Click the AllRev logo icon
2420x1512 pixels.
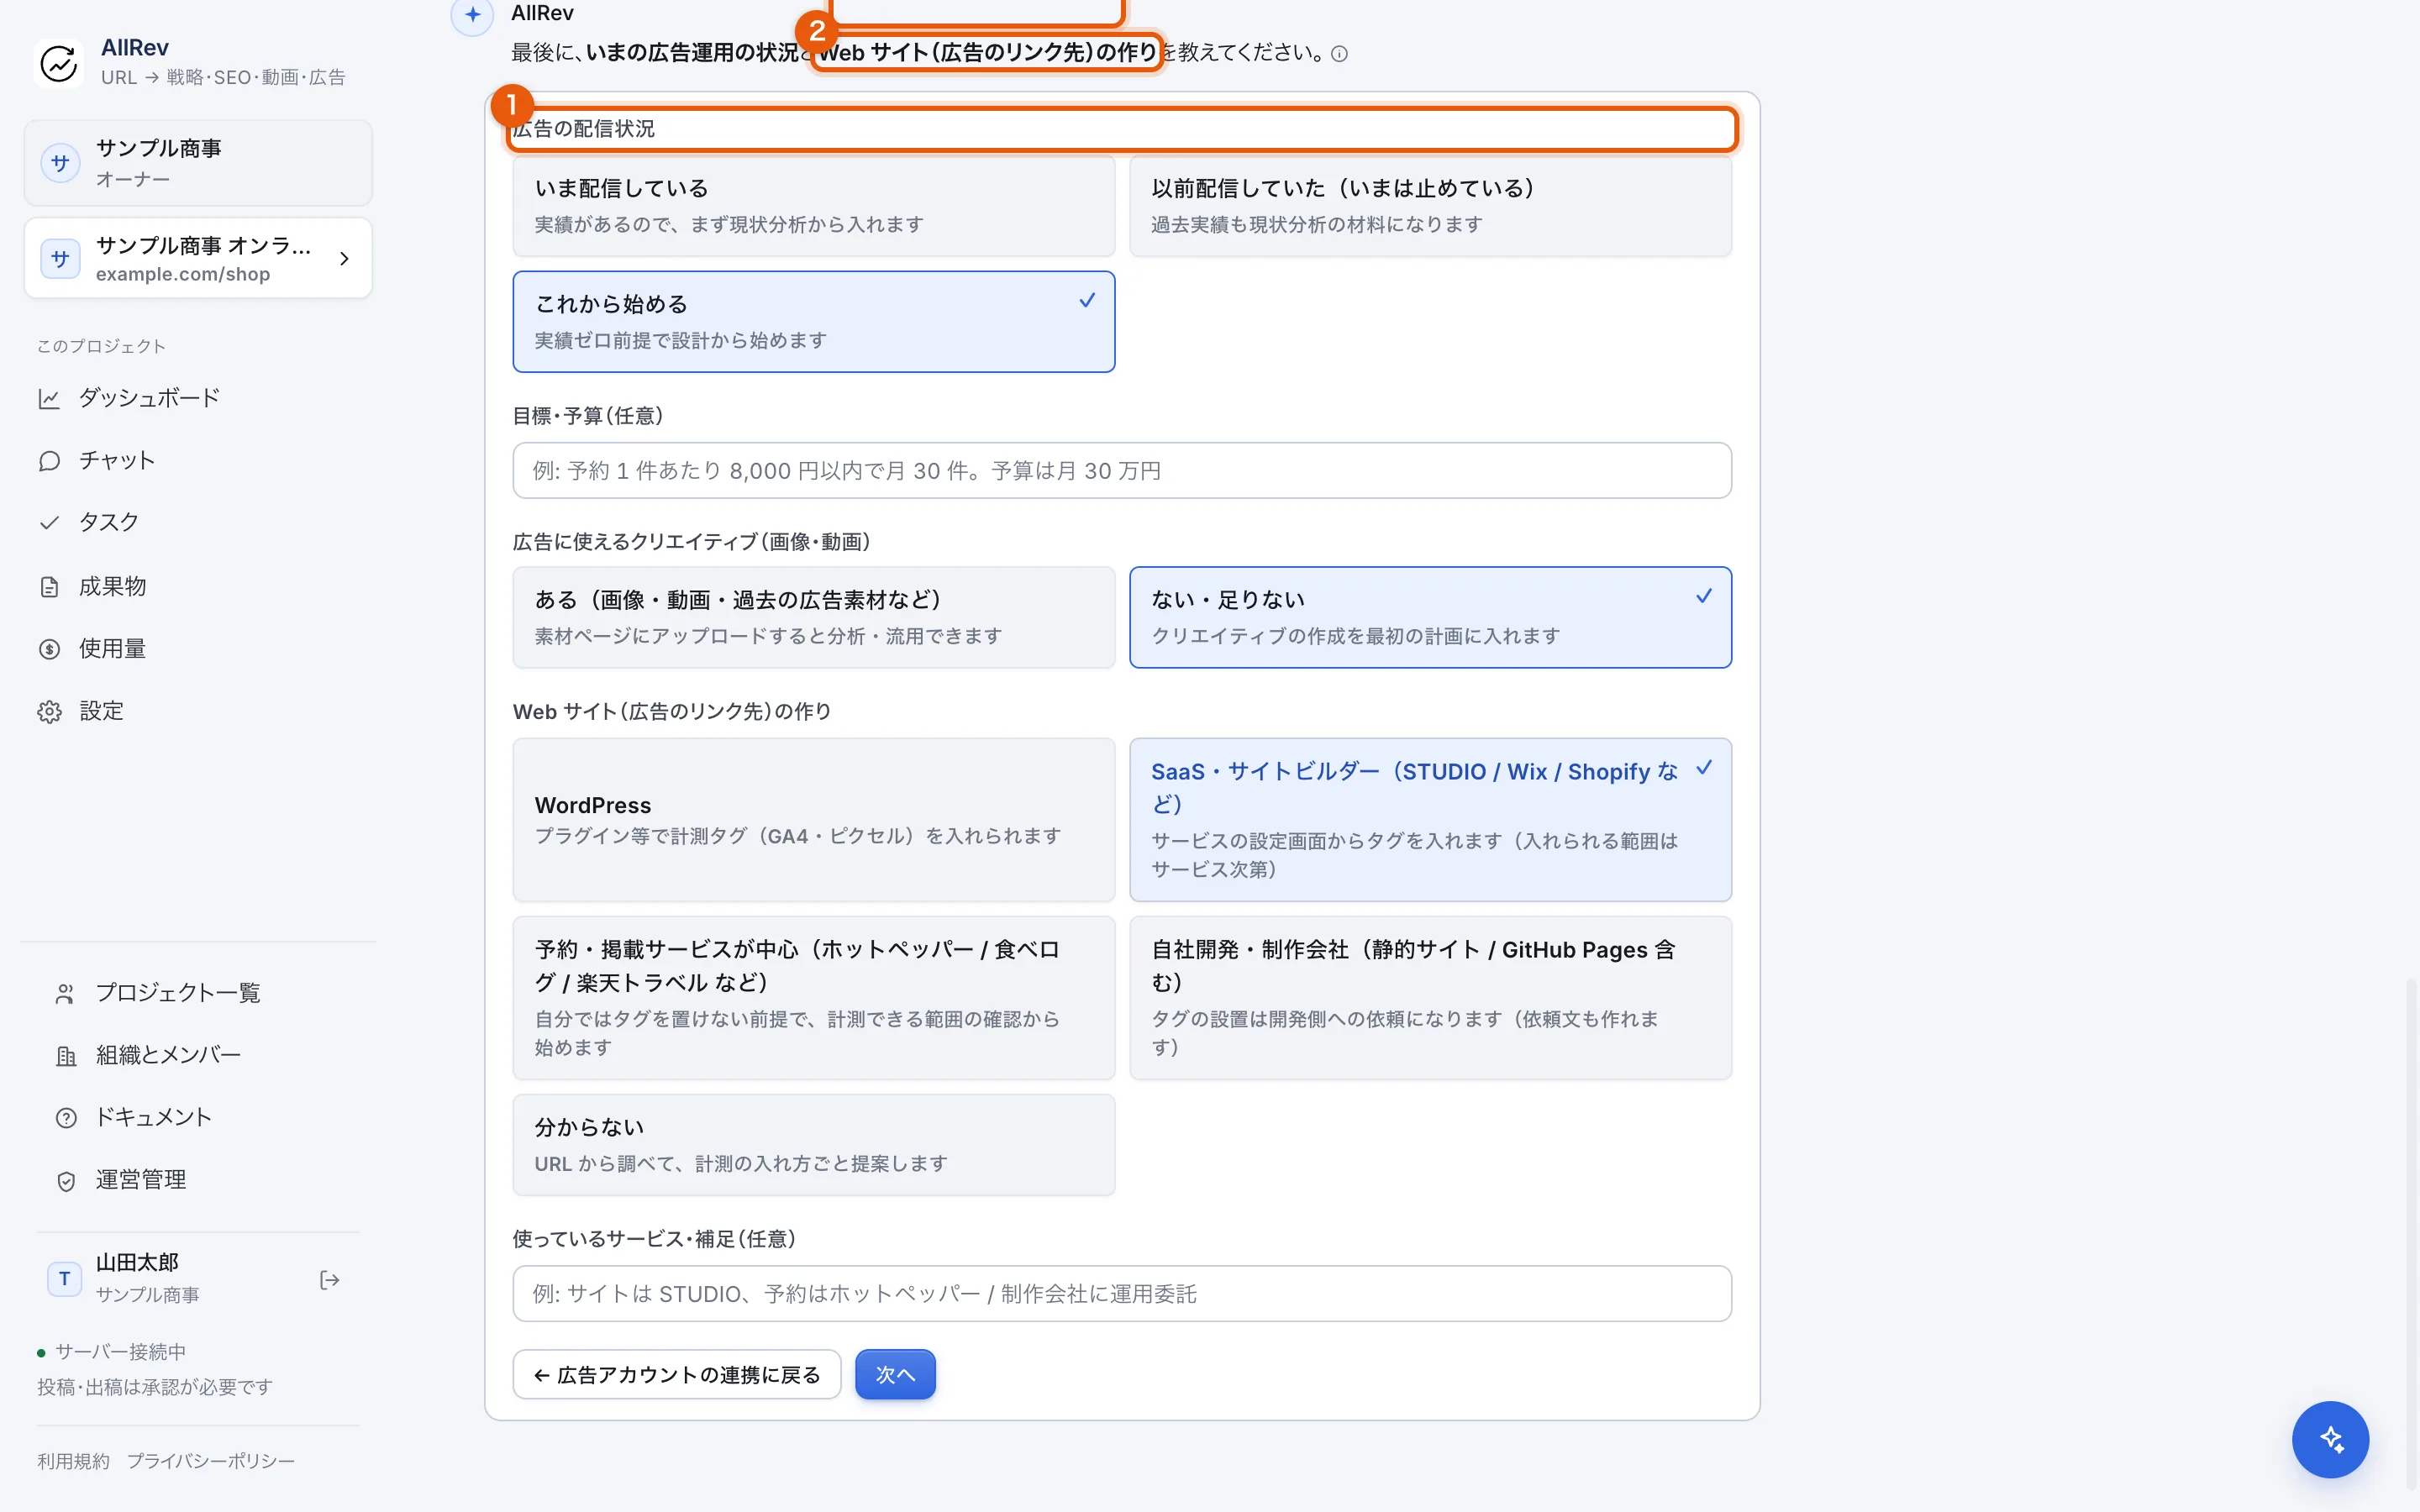59,63
